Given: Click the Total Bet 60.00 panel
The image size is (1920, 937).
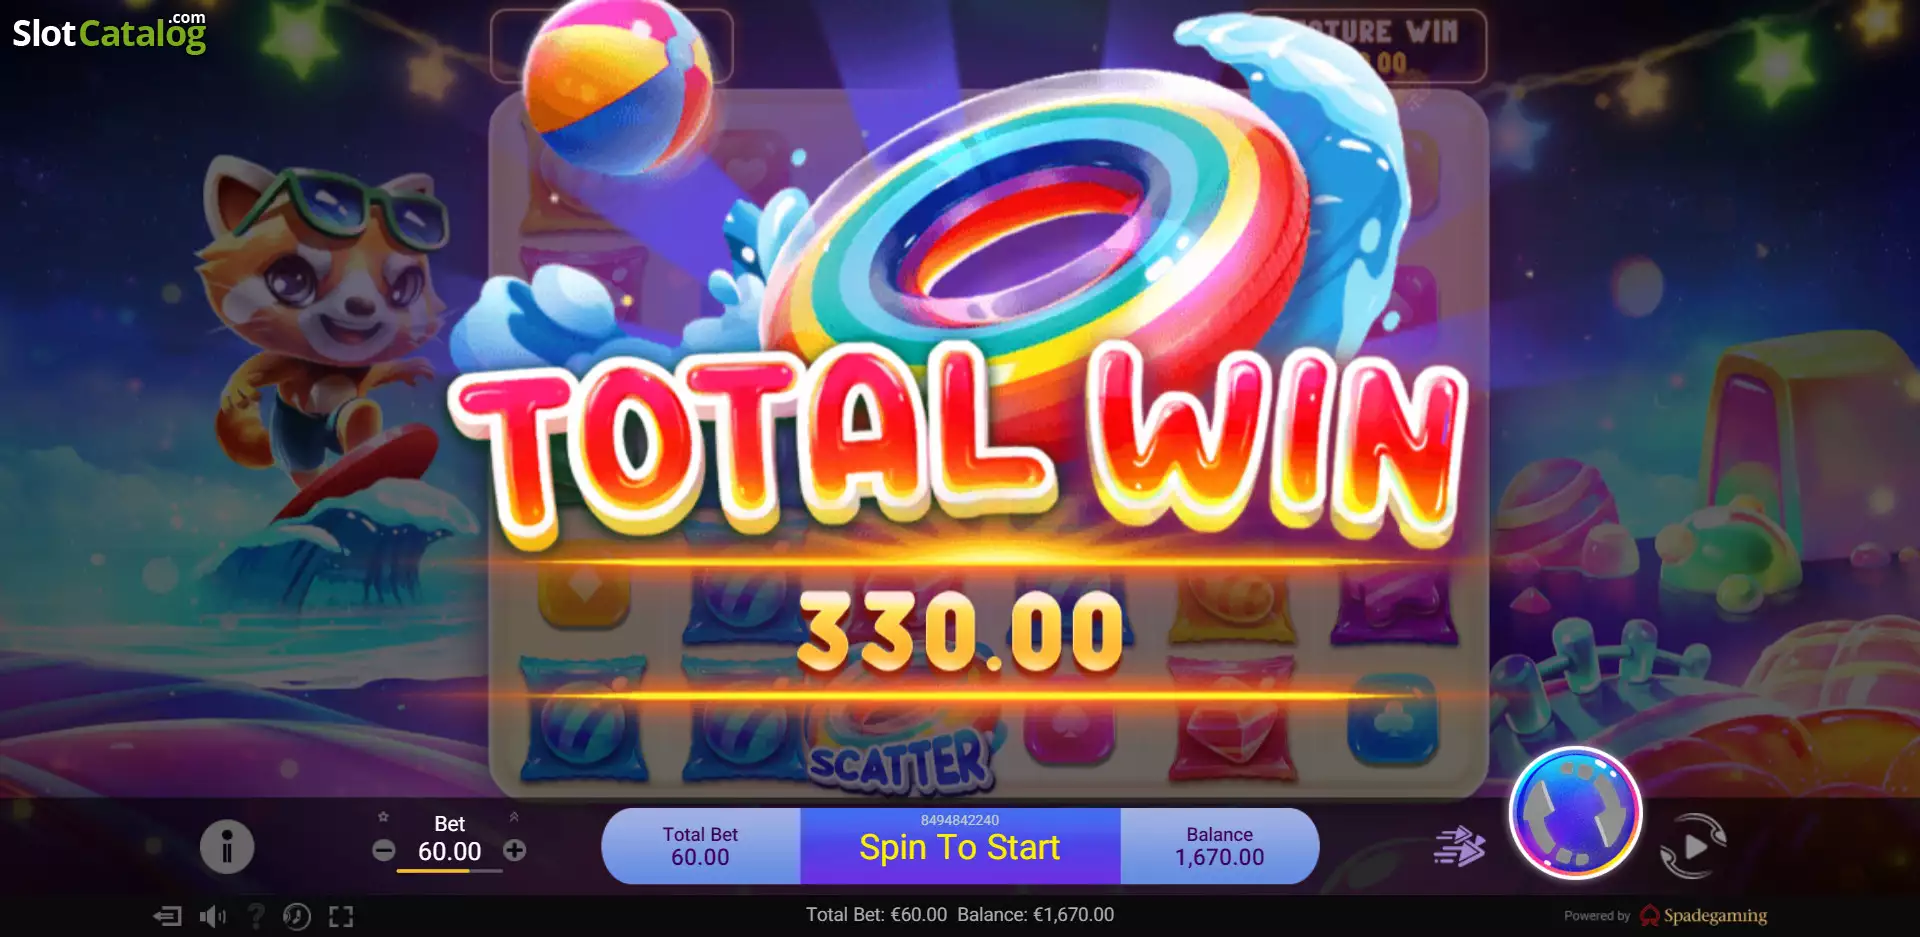Looking at the screenshot, I should tap(700, 846).
